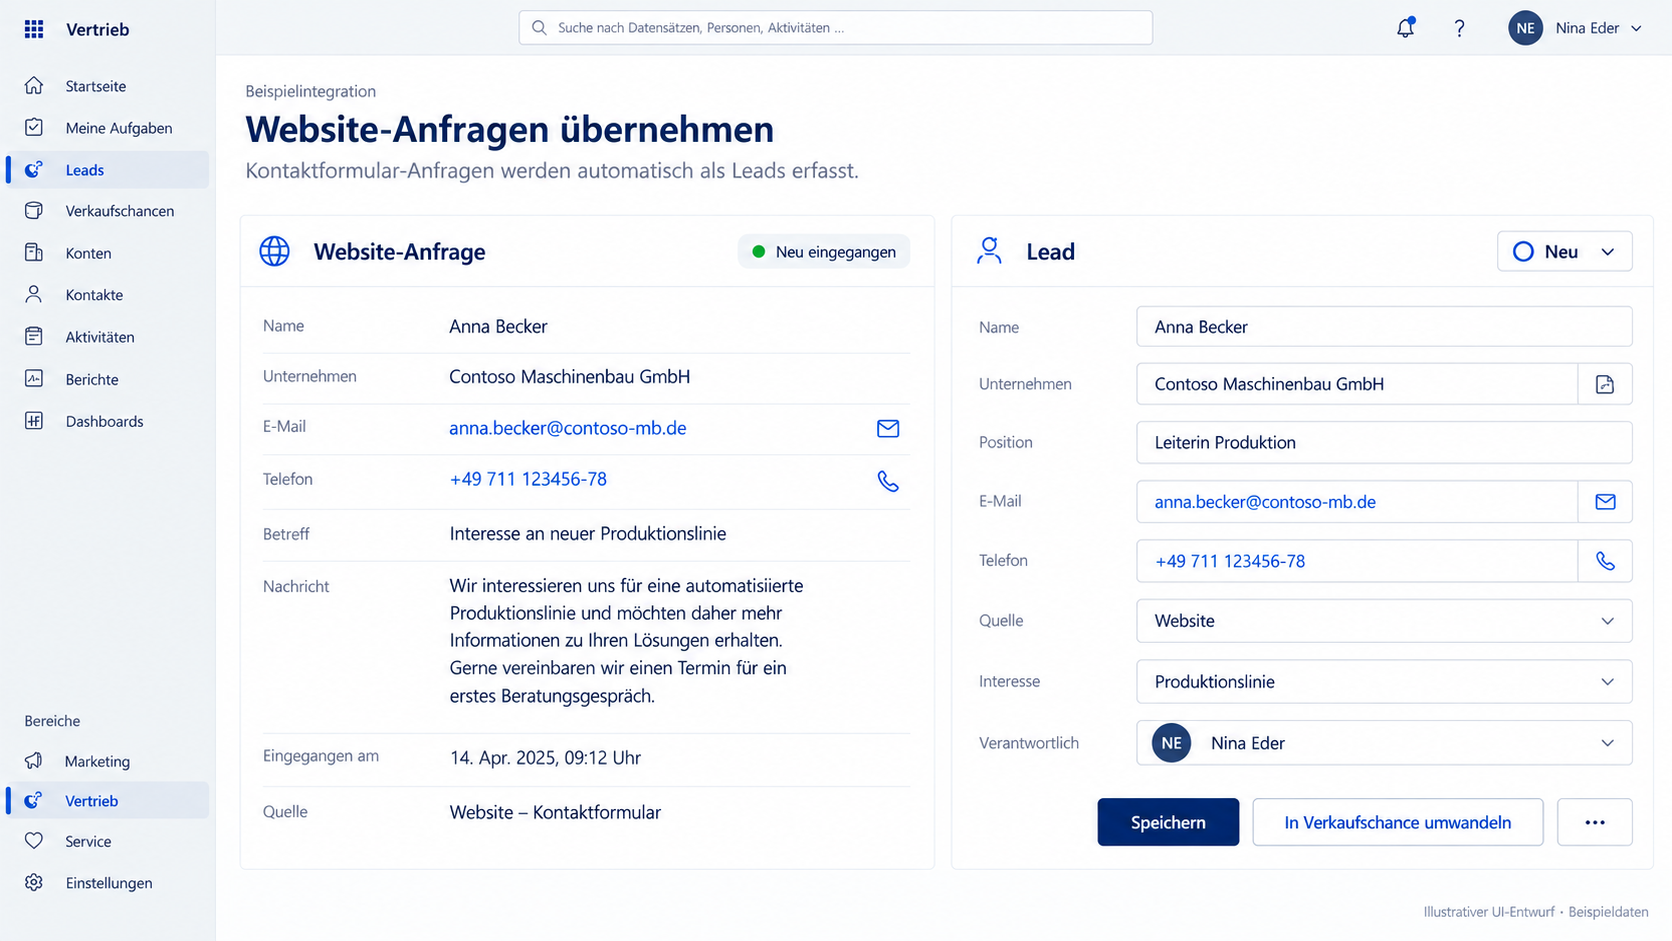Click the person icon in the Lead header
Screen dimensions: 1672x941
989,251
